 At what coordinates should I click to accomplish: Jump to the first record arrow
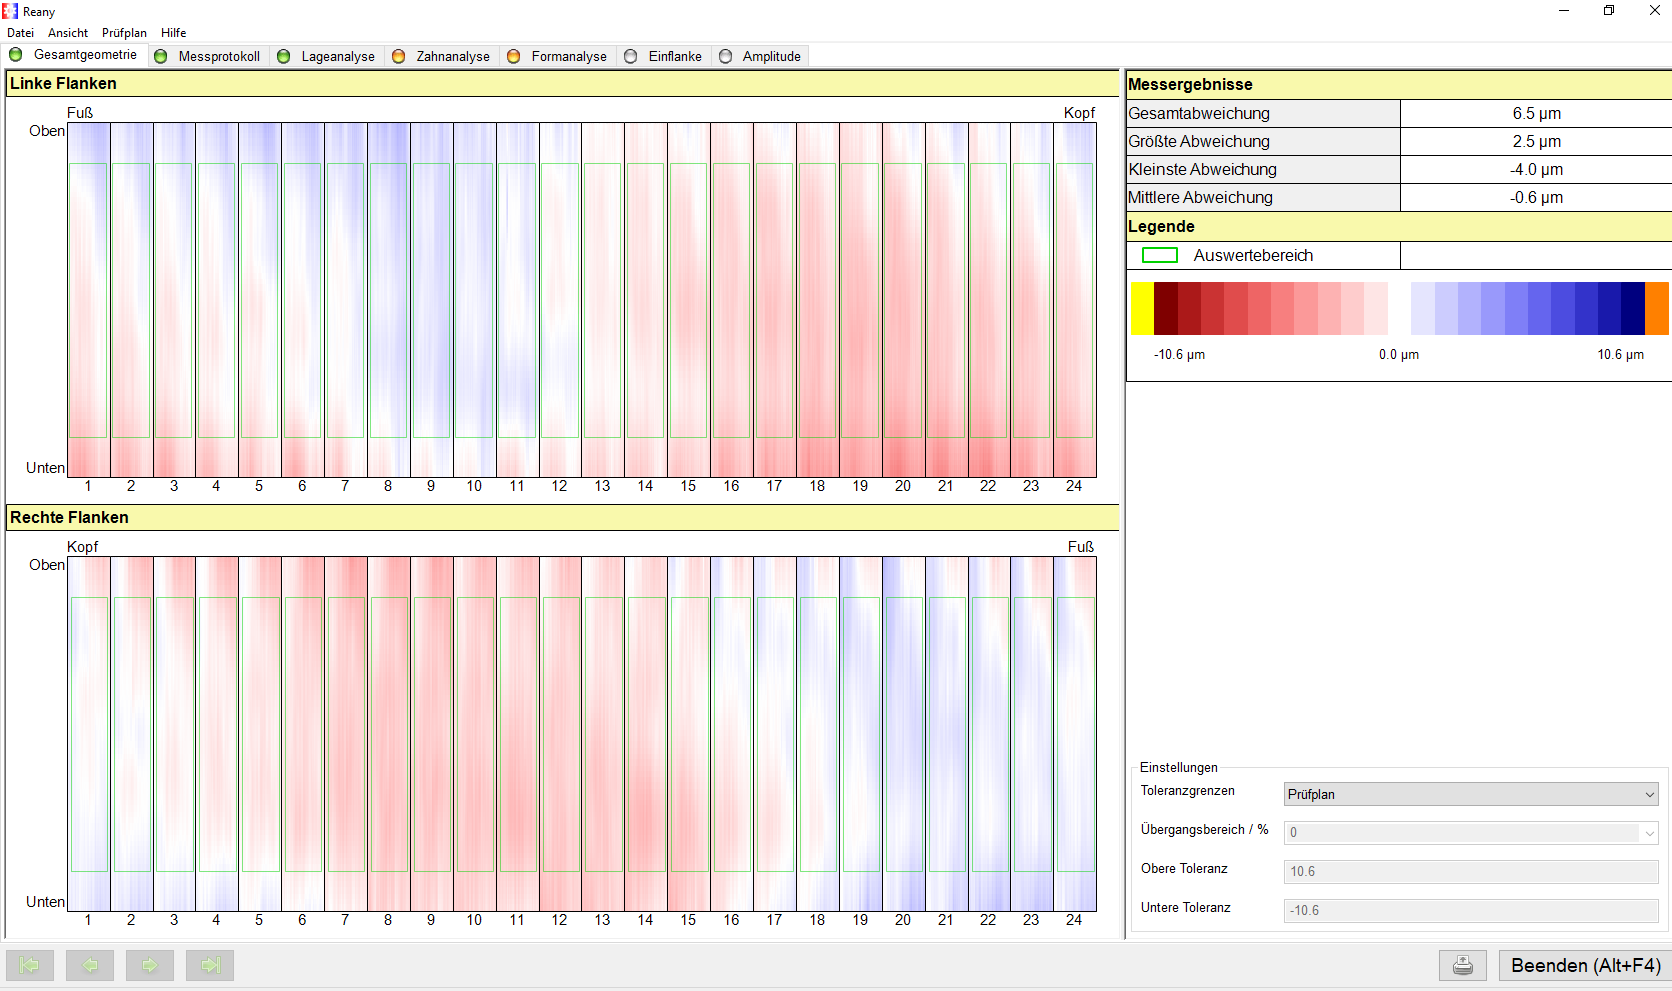[x=30, y=965]
